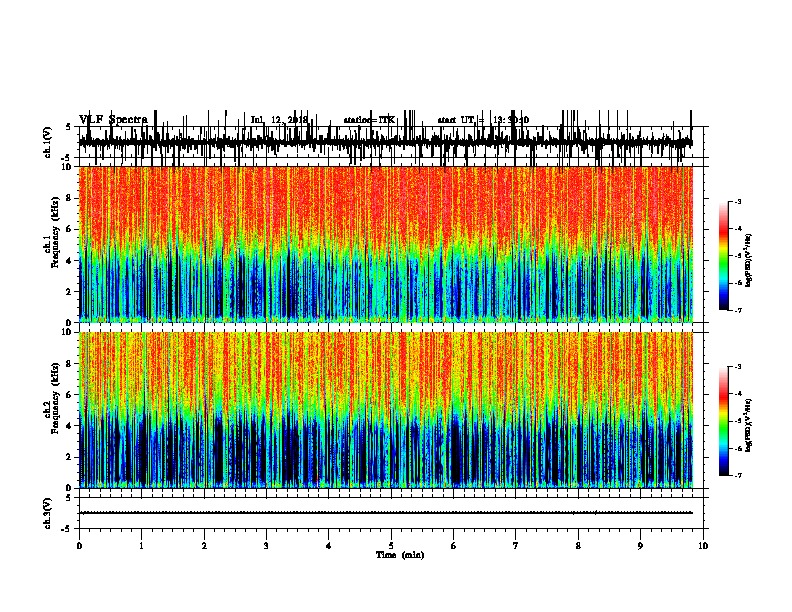
Task: Click the ch.1 "Frequency (kHz)" axis label
Action: [55, 233]
